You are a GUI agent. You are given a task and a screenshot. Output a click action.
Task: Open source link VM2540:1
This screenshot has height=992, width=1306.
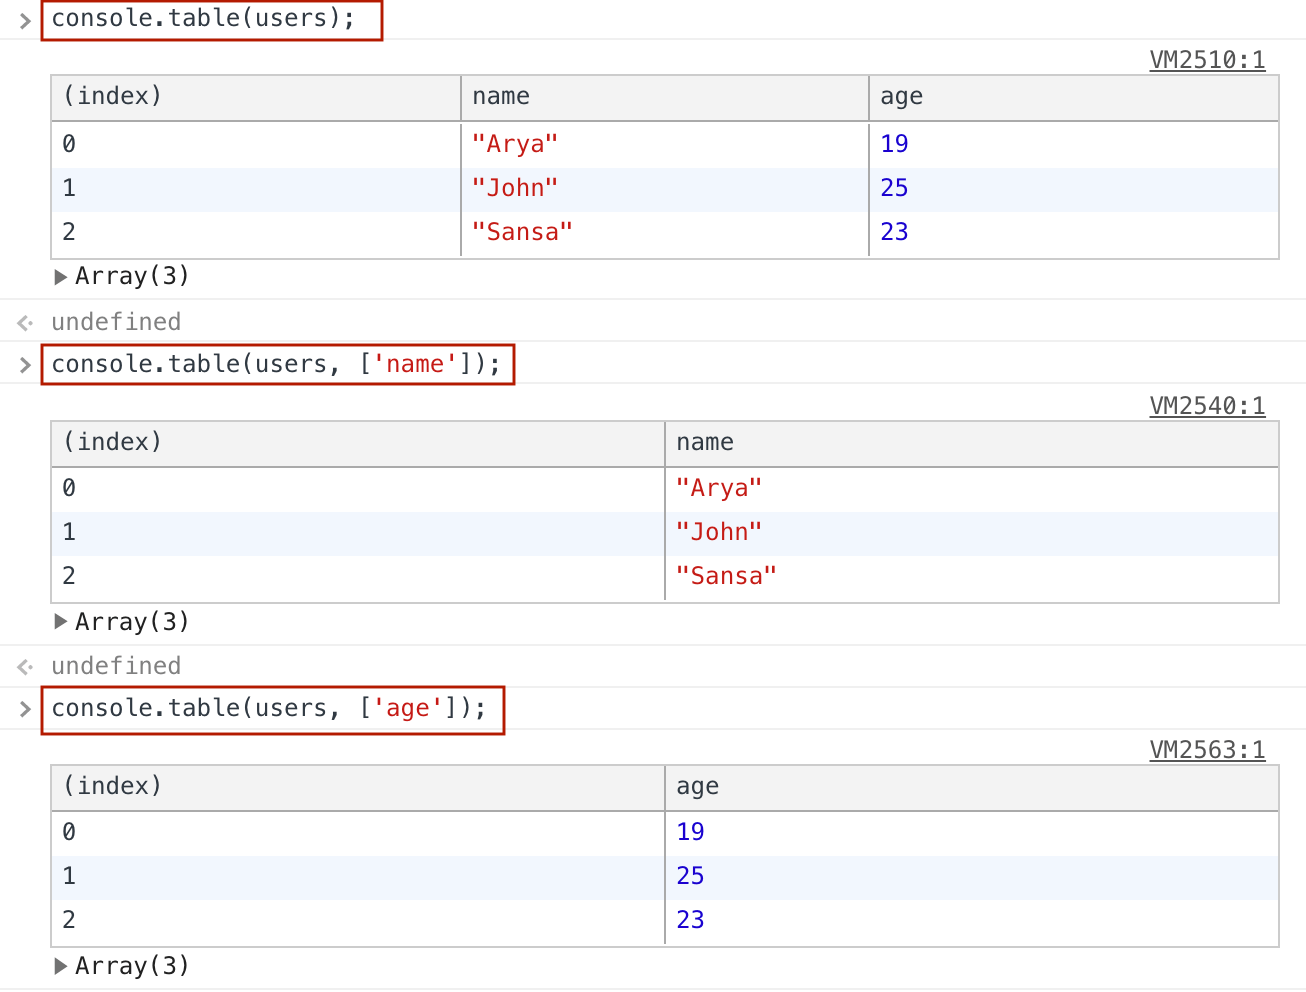point(1207,406)
